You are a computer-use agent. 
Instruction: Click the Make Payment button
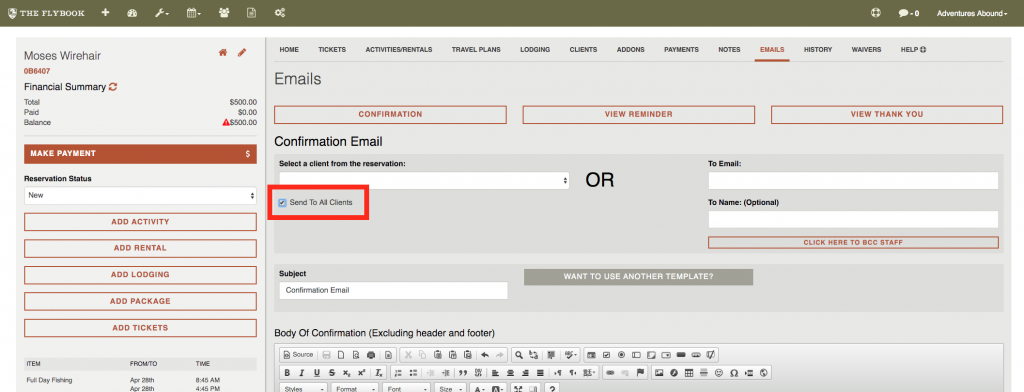click(140, 154)
